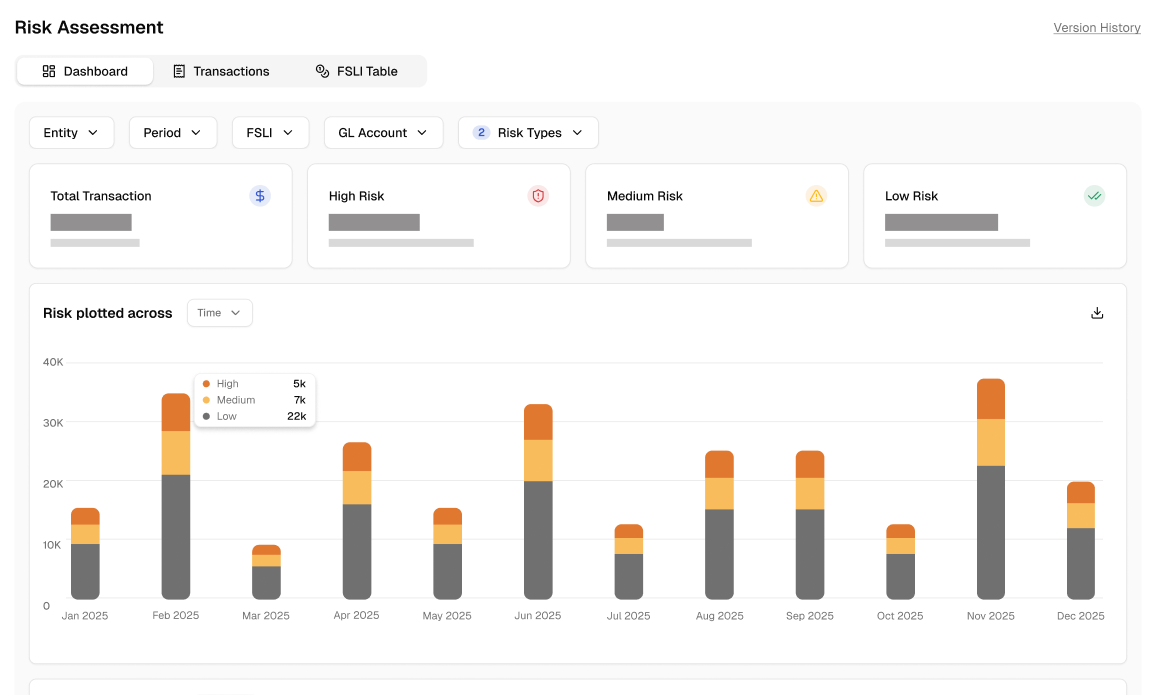Click the Dashboard grid icon
The height and width of the screenshot is (695, 1156).
coord(48,71)
